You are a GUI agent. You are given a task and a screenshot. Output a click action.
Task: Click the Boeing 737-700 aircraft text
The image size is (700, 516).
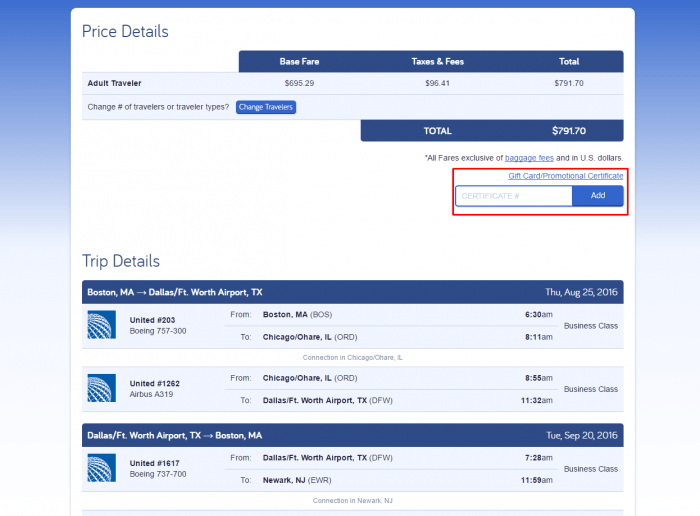(x=158, y=474)
